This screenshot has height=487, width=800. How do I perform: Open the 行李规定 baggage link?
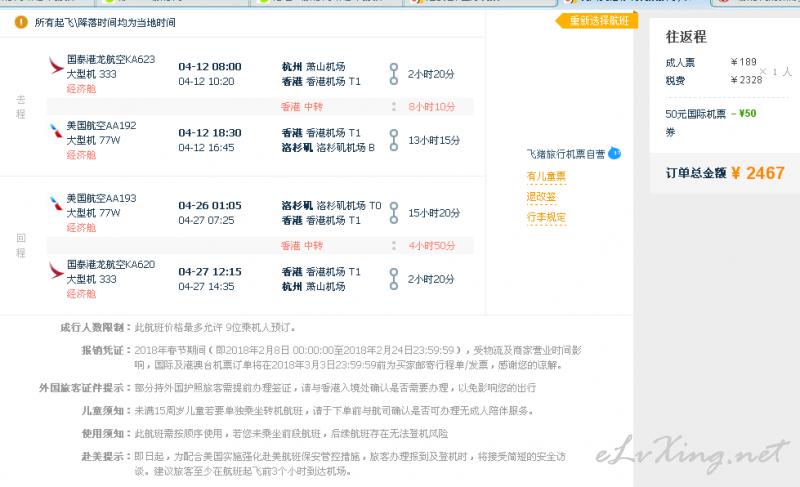pos(546,217)
